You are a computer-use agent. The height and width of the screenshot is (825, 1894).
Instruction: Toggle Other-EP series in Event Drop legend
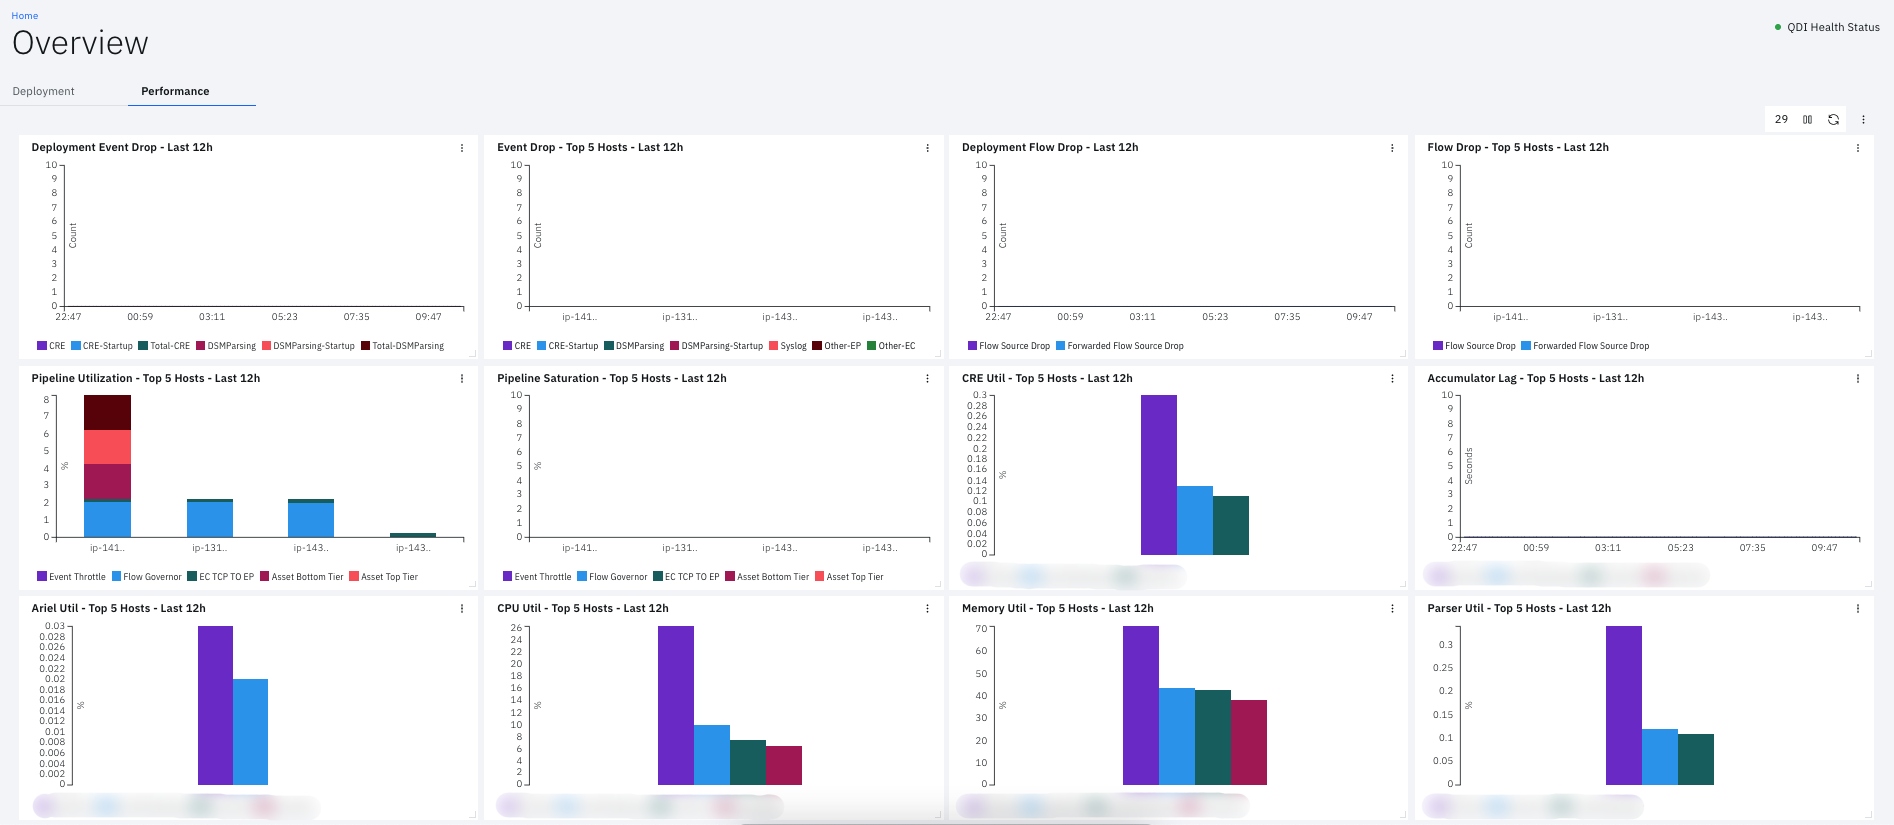836,346
